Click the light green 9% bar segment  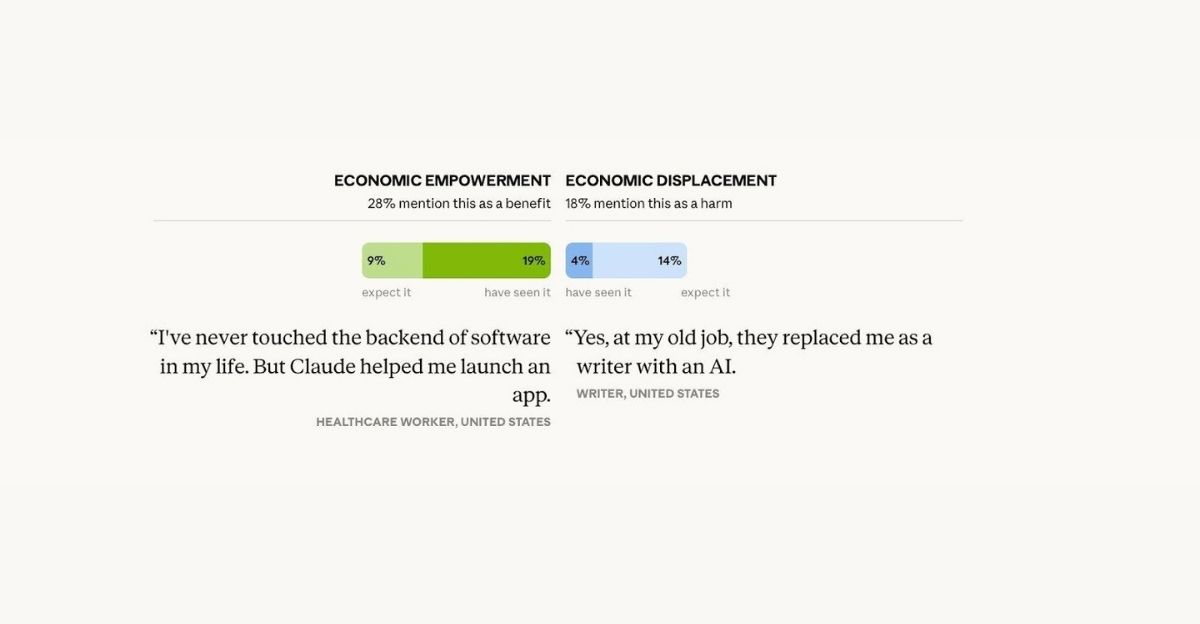pos(392,260)
